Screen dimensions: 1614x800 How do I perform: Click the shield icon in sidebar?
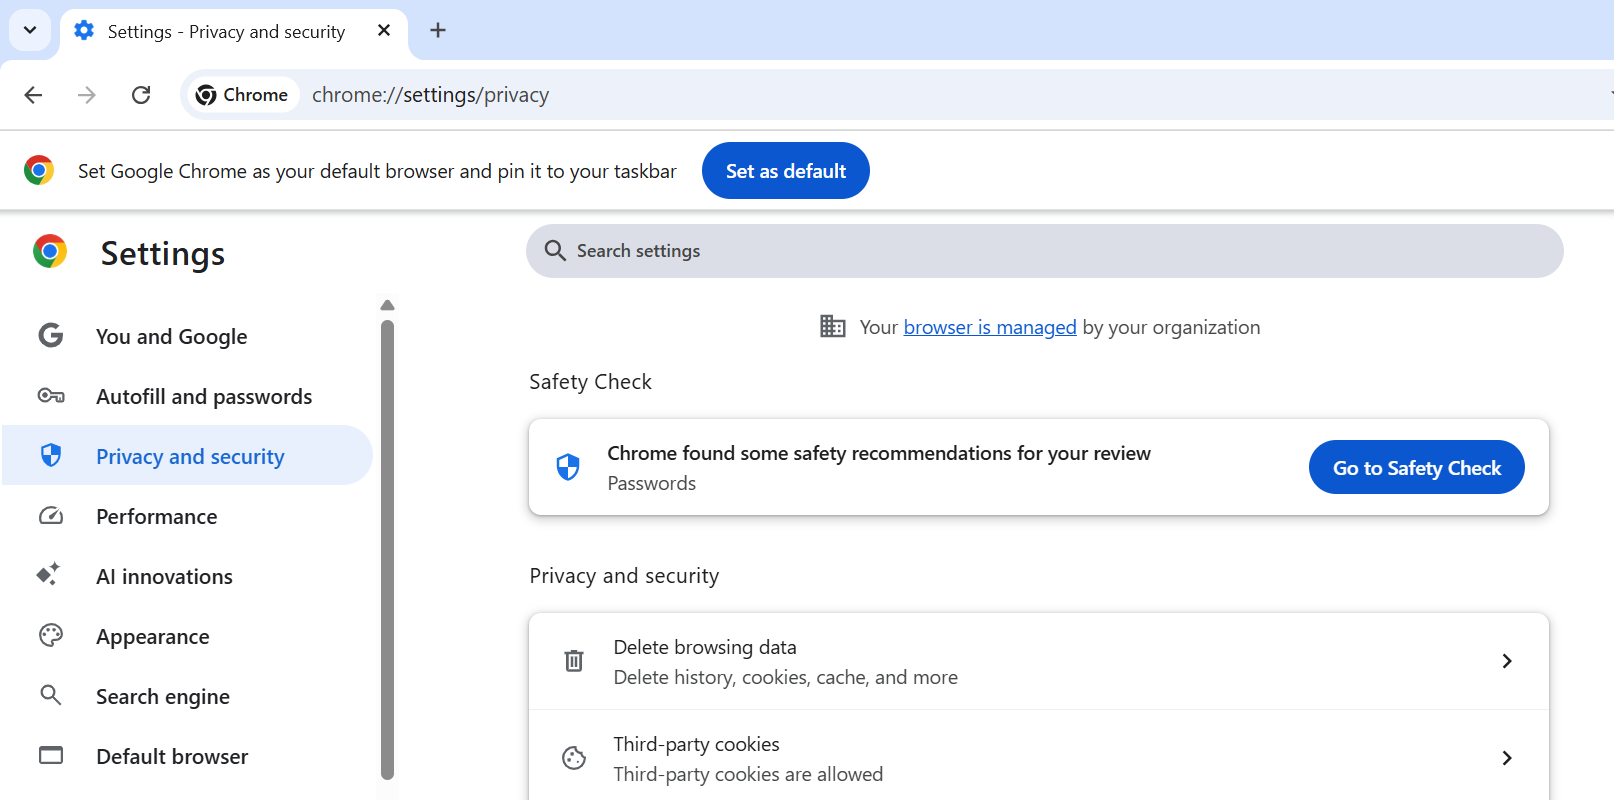coord(51,456)
